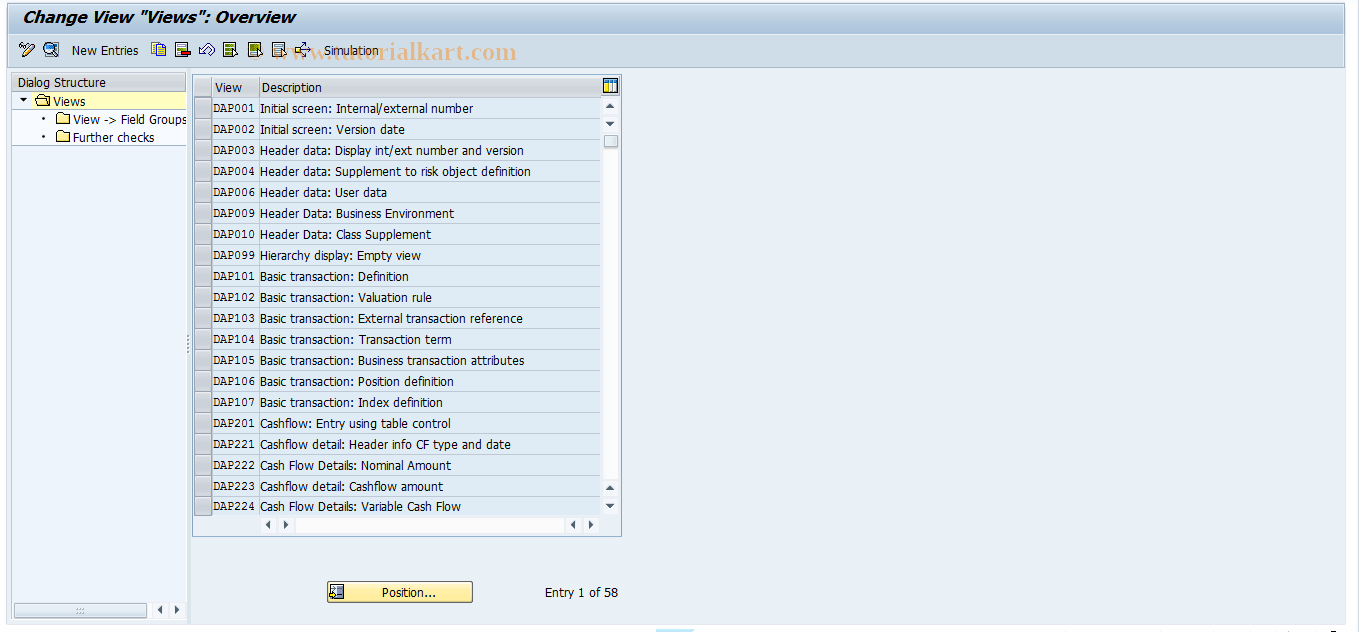1359x632 pixels.
Task: Click the Delete entry icon
Action: coord(183,50)
